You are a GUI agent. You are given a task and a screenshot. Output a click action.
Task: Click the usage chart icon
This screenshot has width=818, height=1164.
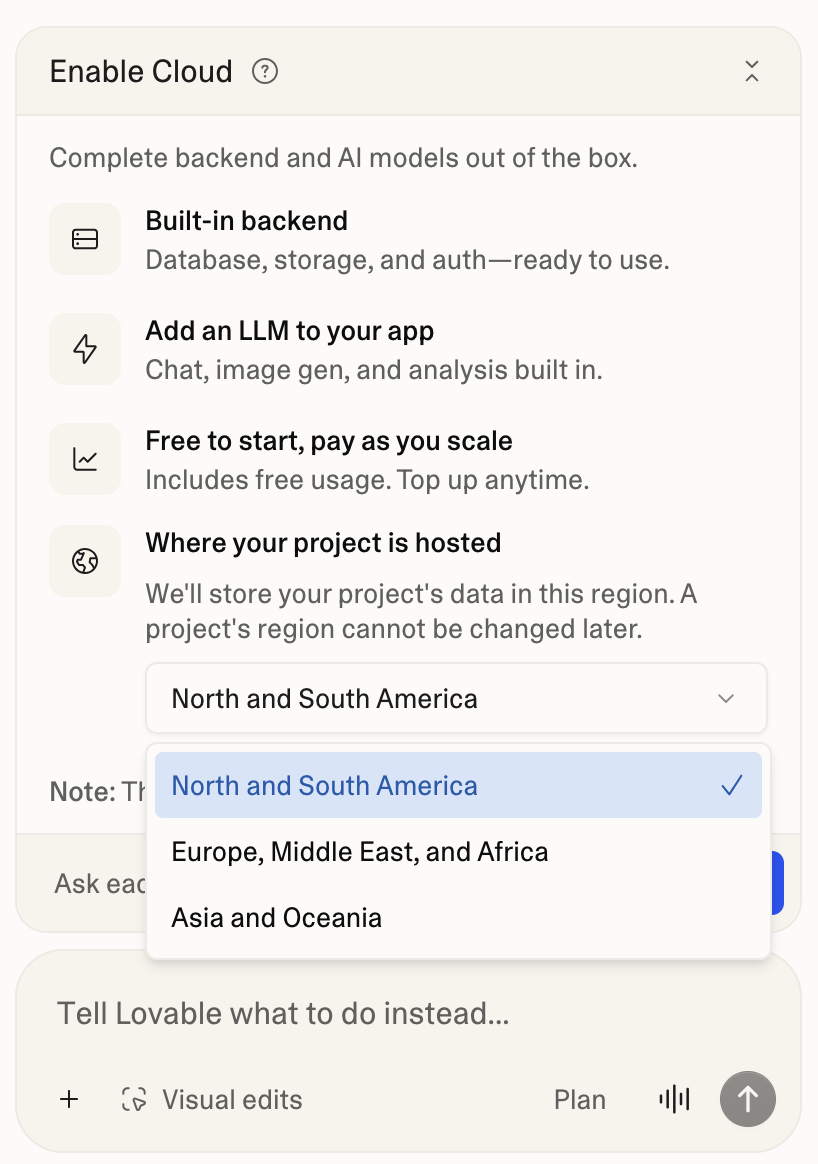point(85,458)
